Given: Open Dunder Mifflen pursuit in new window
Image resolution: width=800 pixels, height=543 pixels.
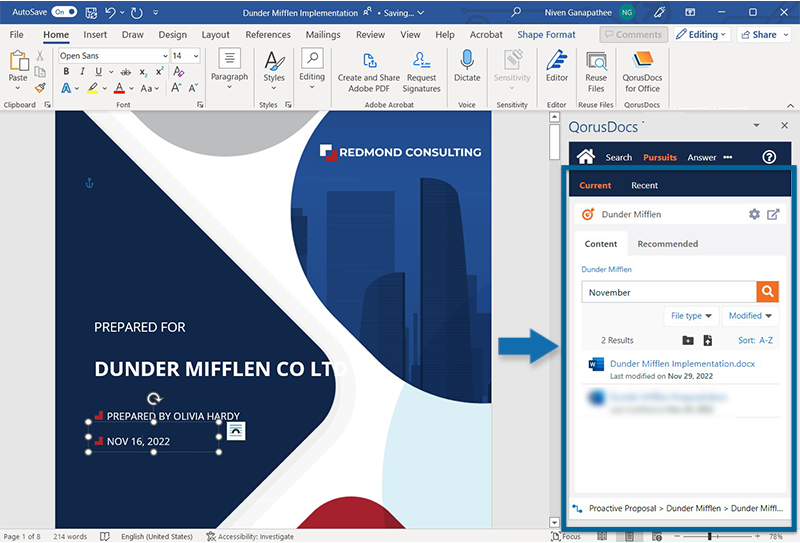Looking at the screenshot, I should click(773, 214).
